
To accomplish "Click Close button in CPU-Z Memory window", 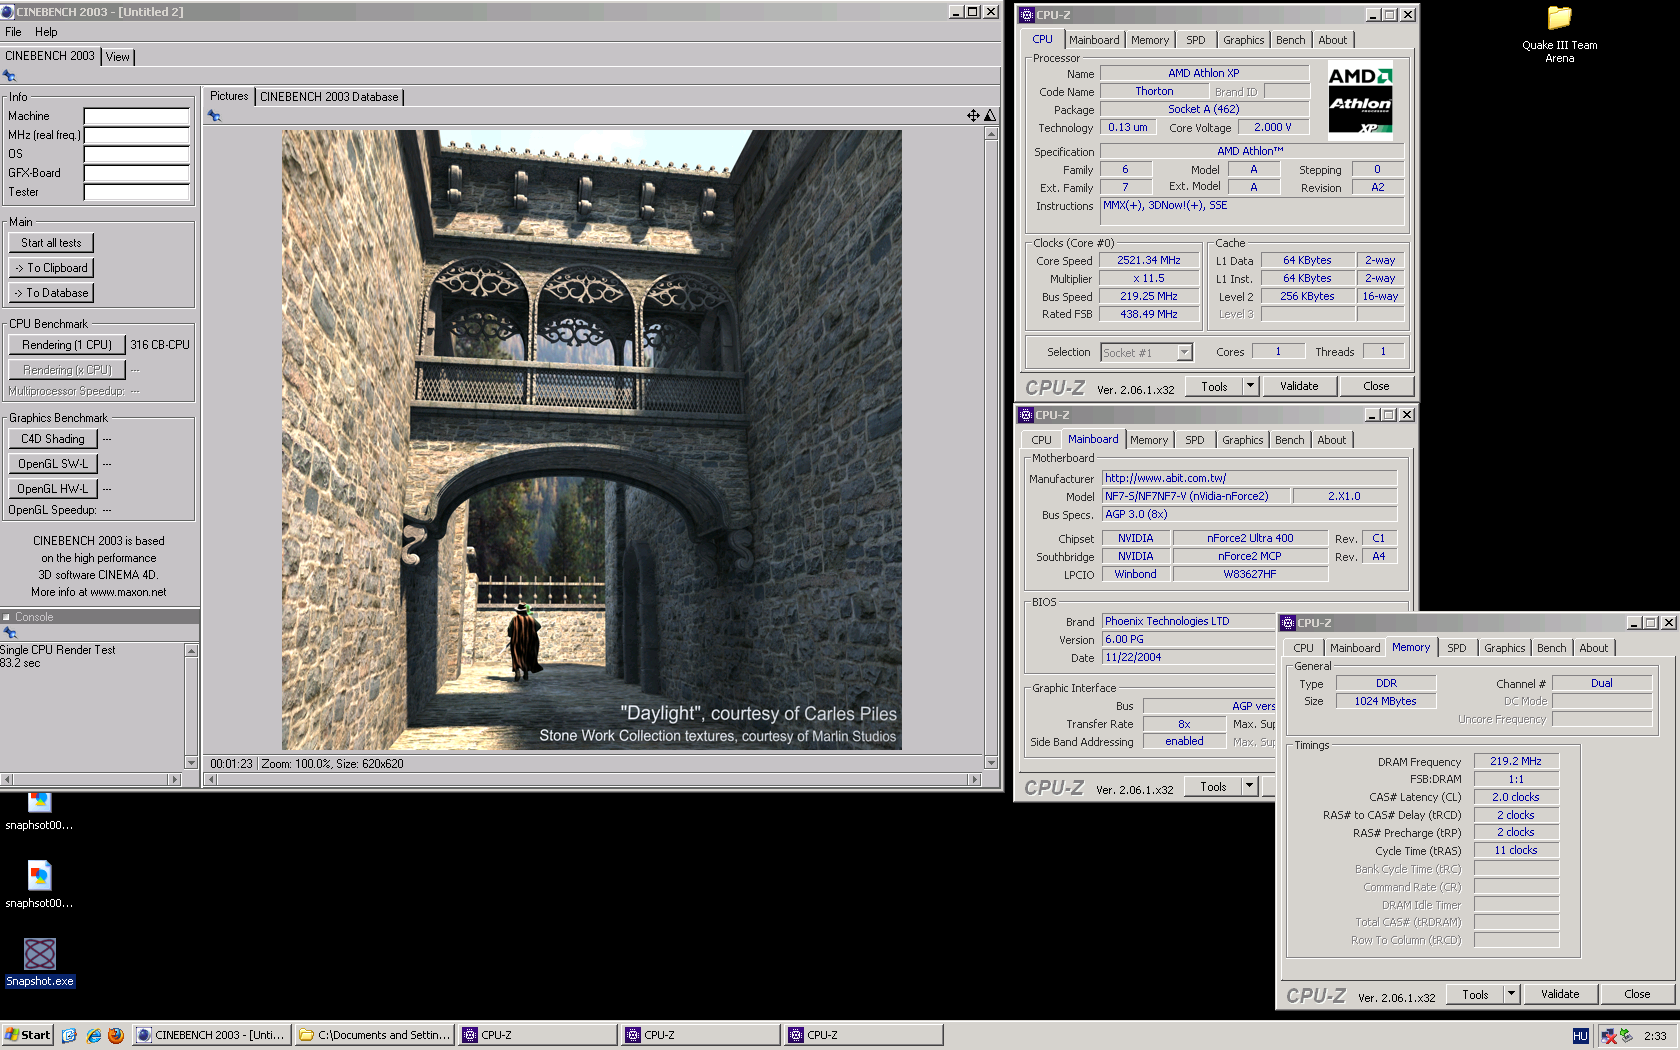I will click(x=1637, y=994).
